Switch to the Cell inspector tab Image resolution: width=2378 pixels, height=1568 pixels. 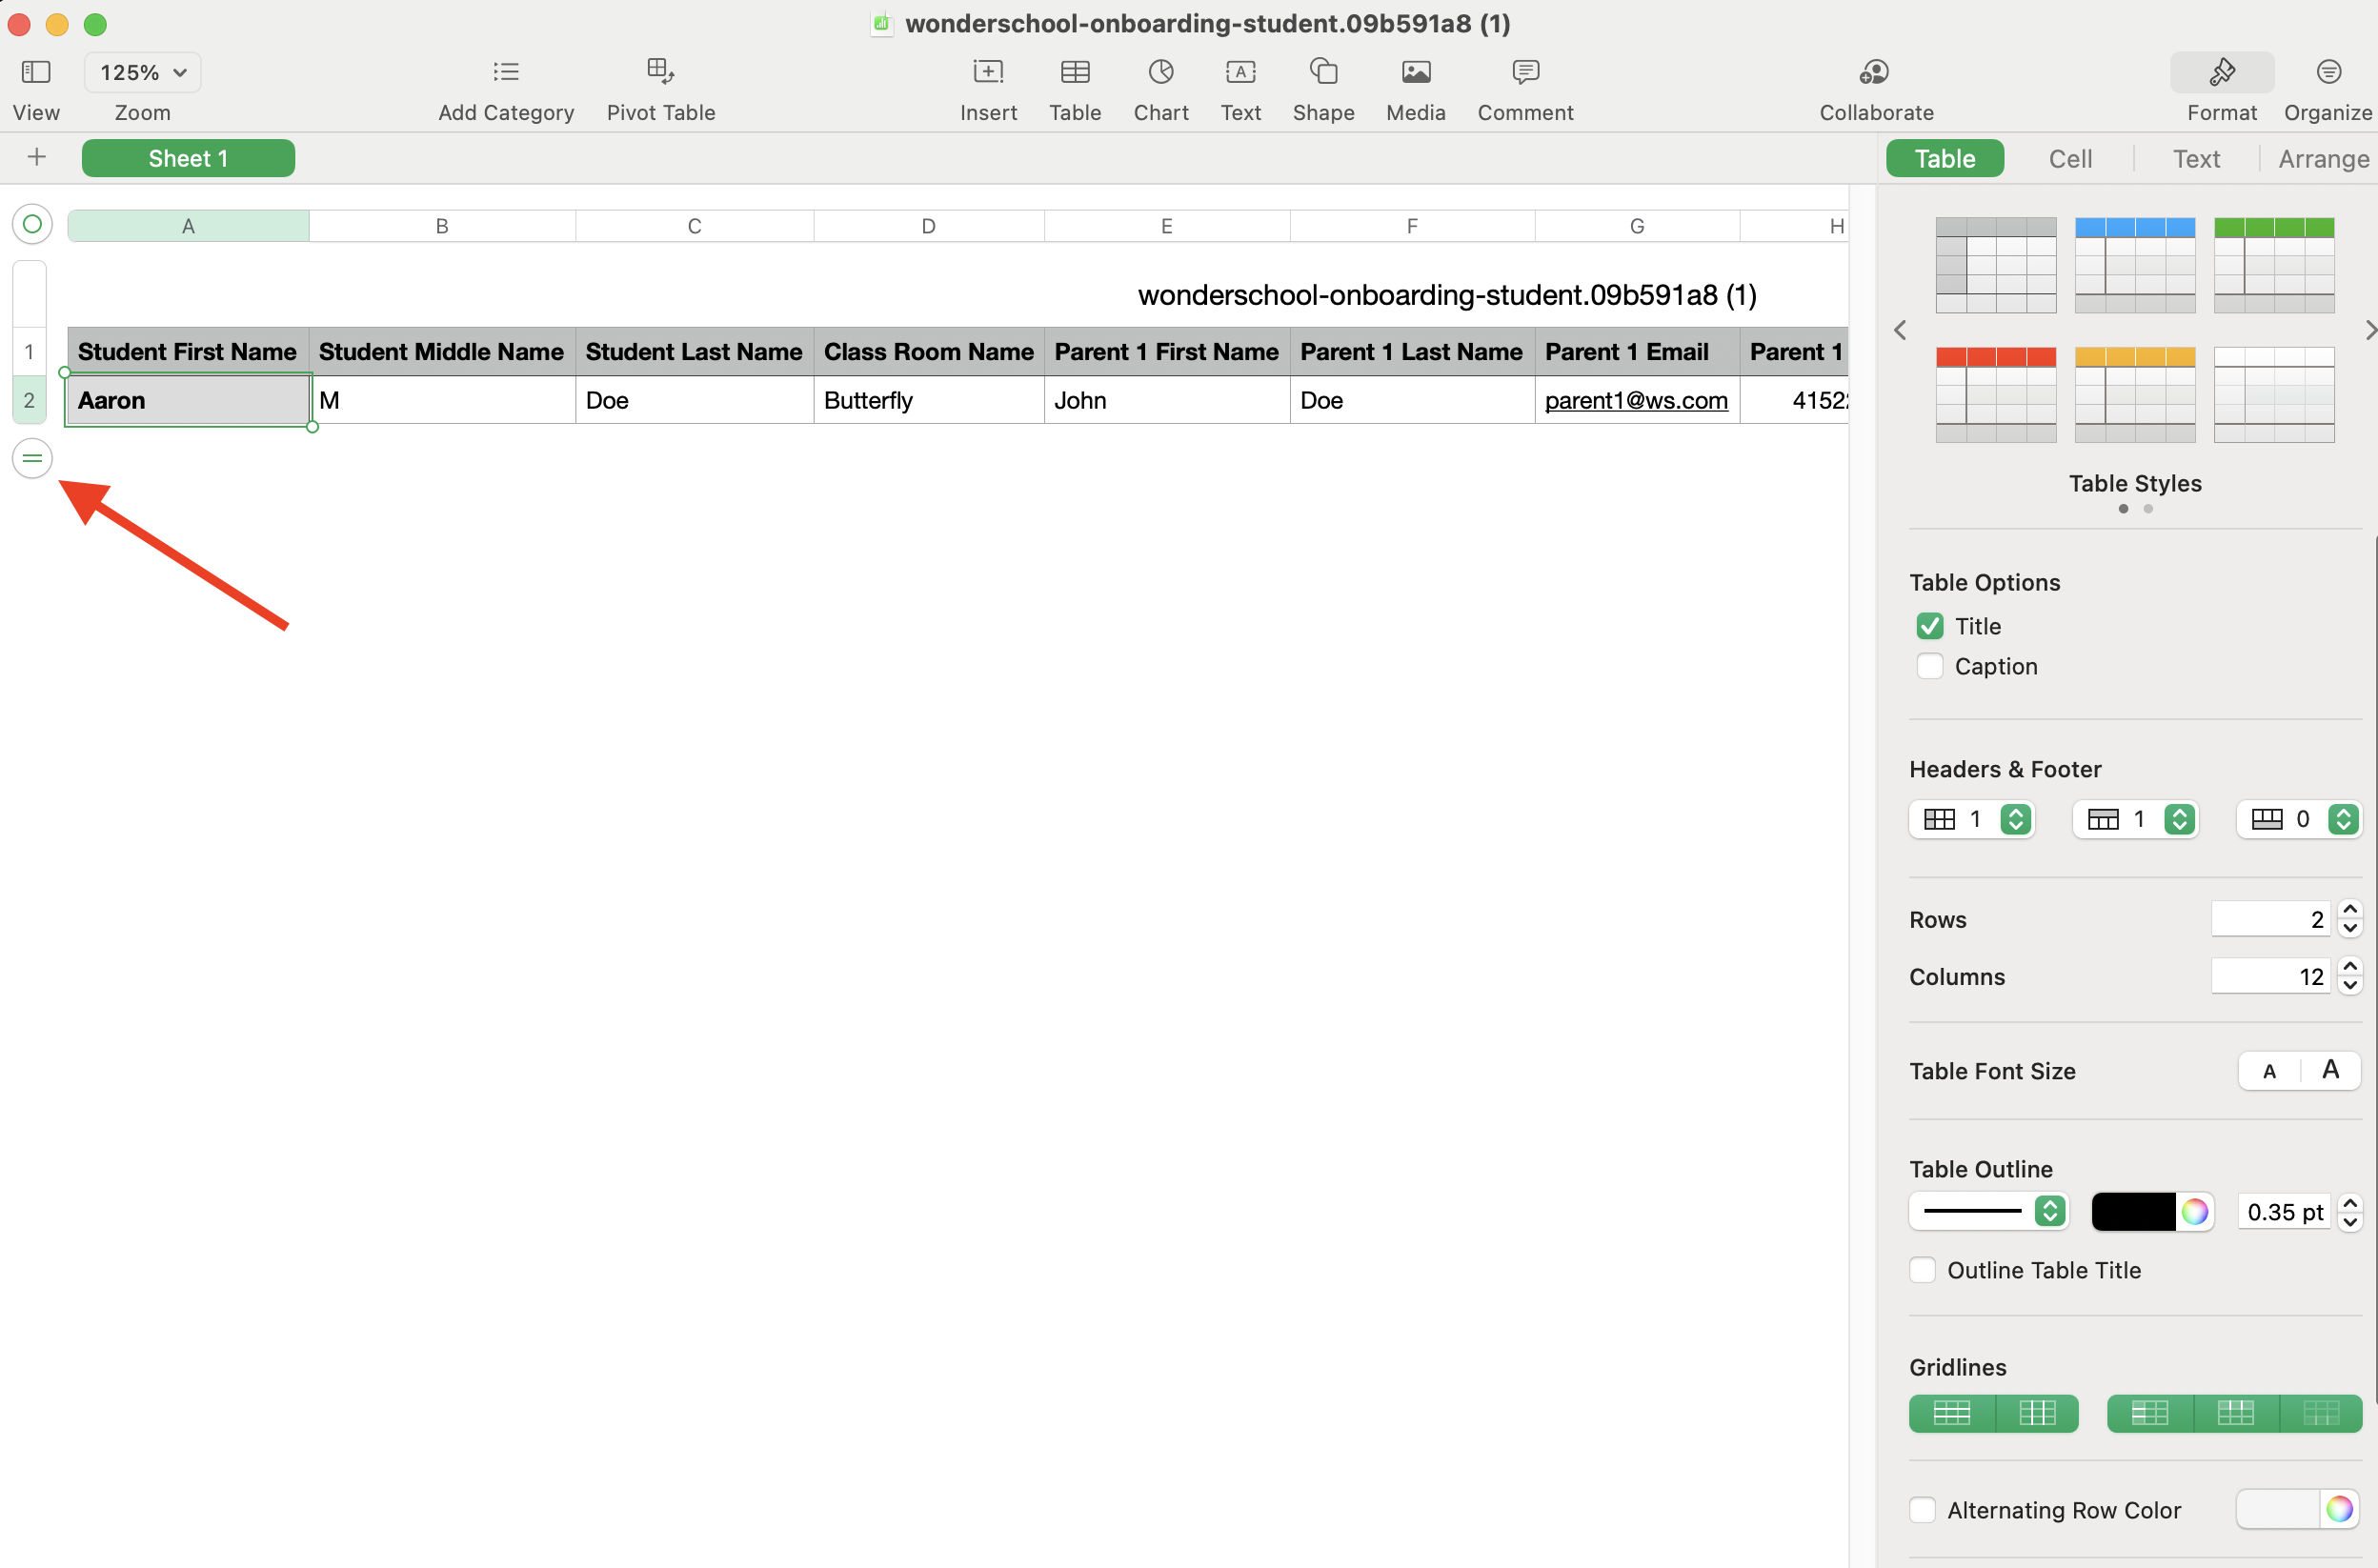[2070, 158]
